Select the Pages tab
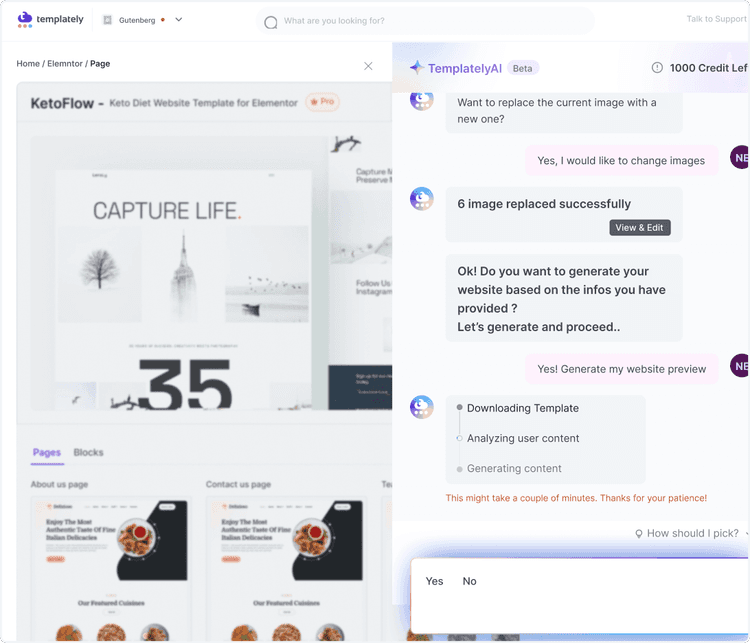Screen dimensions: 750x643 (47, 452)
